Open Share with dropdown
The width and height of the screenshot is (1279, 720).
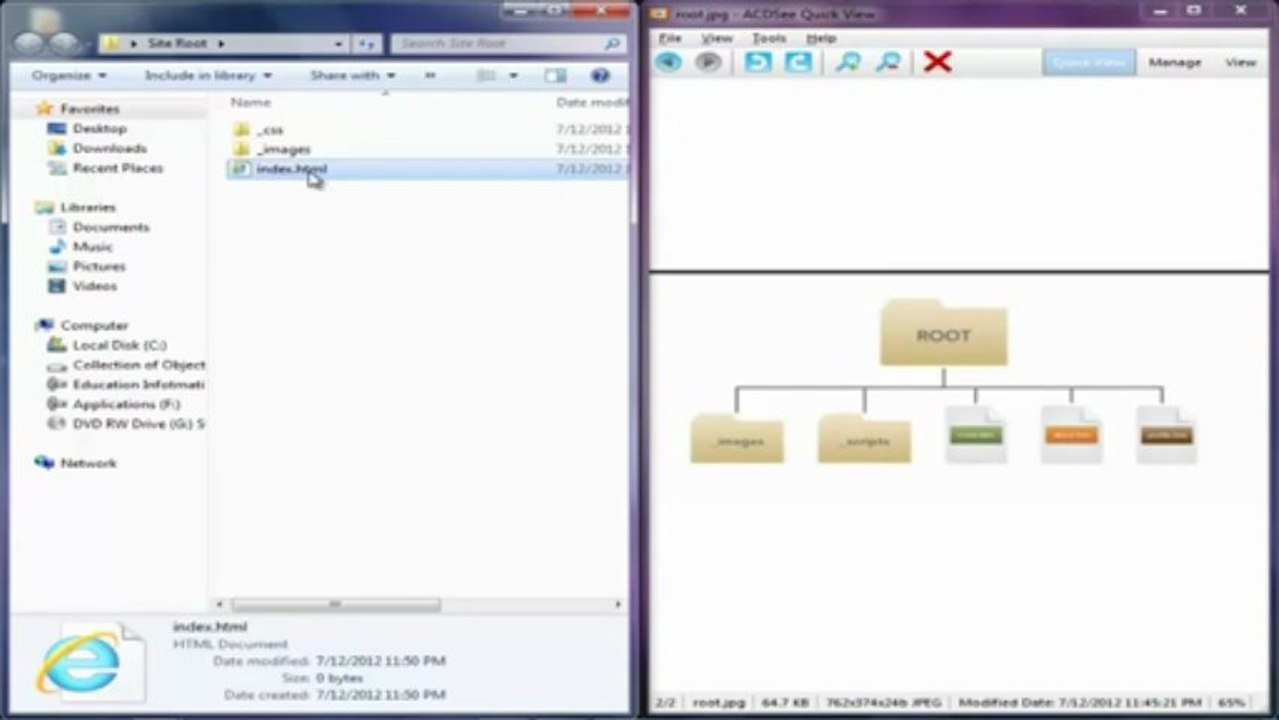pos(352,75)
